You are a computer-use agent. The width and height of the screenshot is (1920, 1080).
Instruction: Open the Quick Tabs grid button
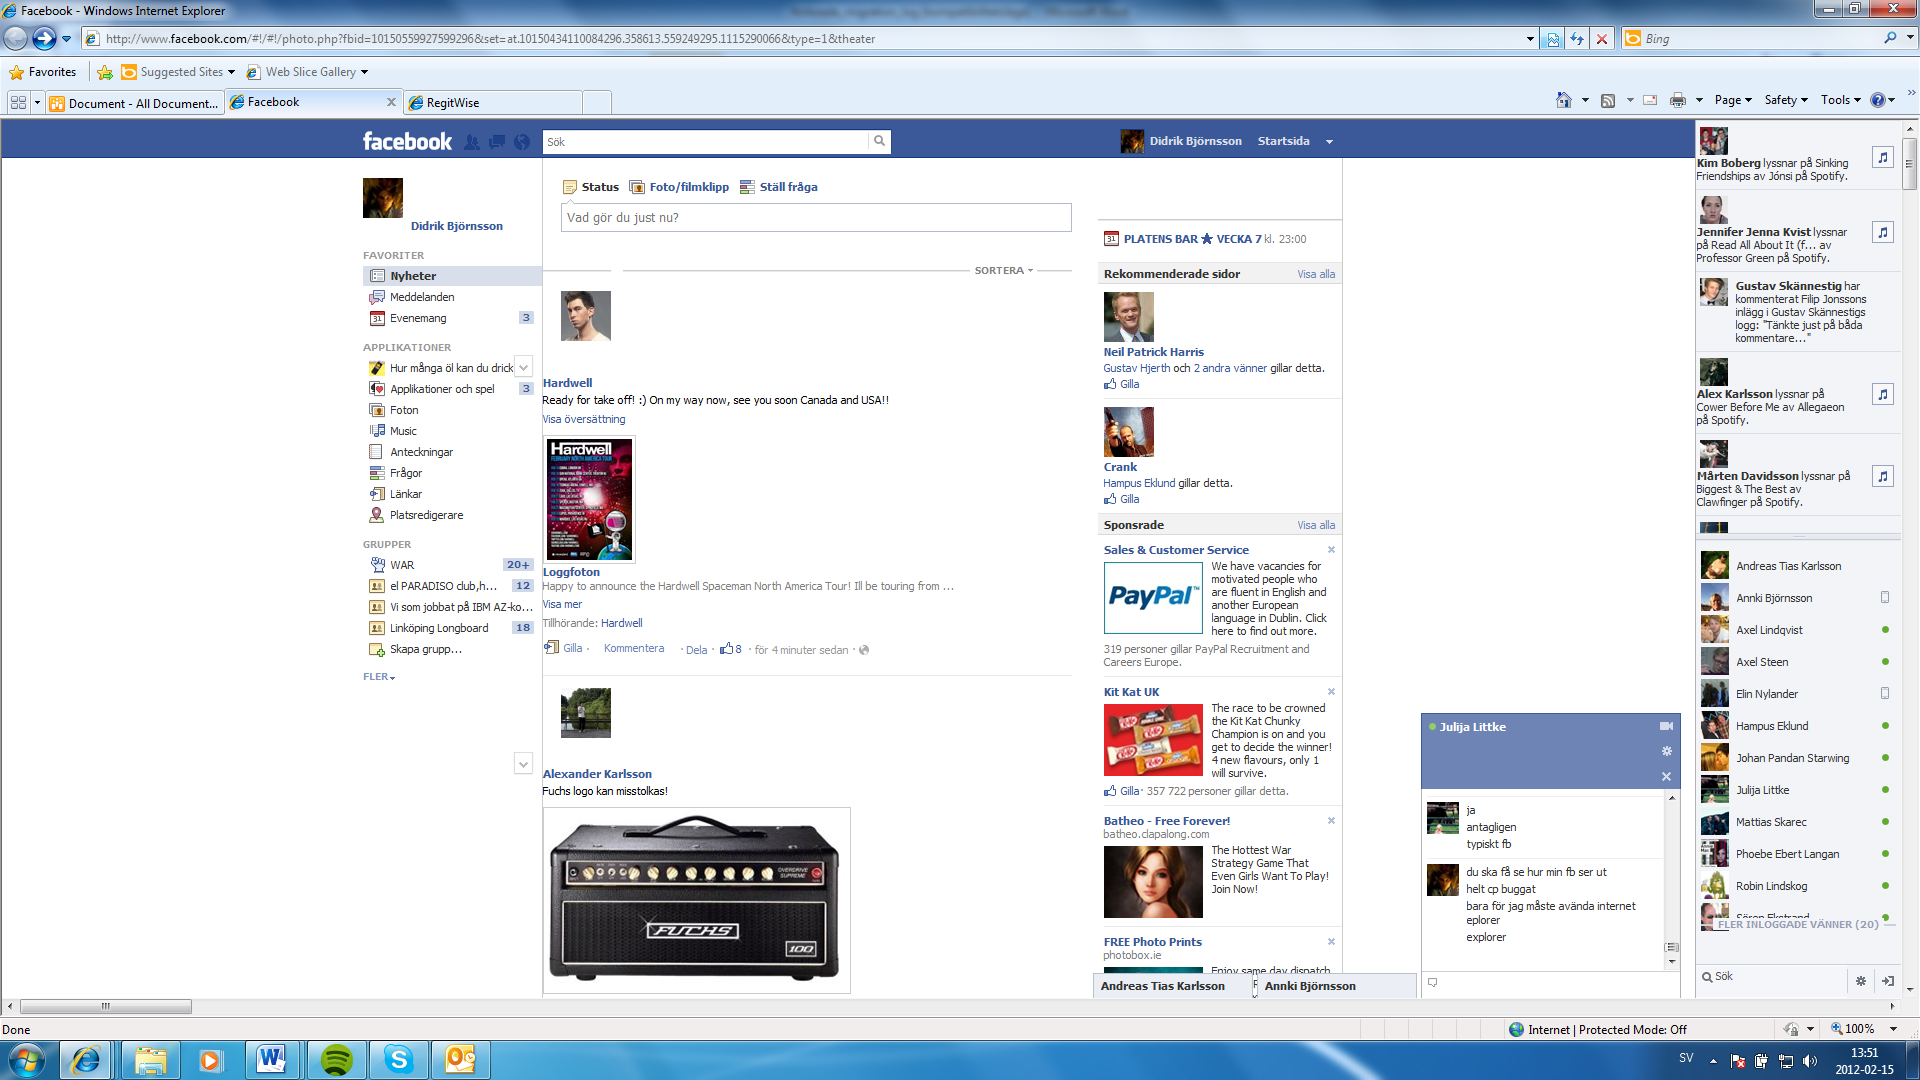coord(18,102)
